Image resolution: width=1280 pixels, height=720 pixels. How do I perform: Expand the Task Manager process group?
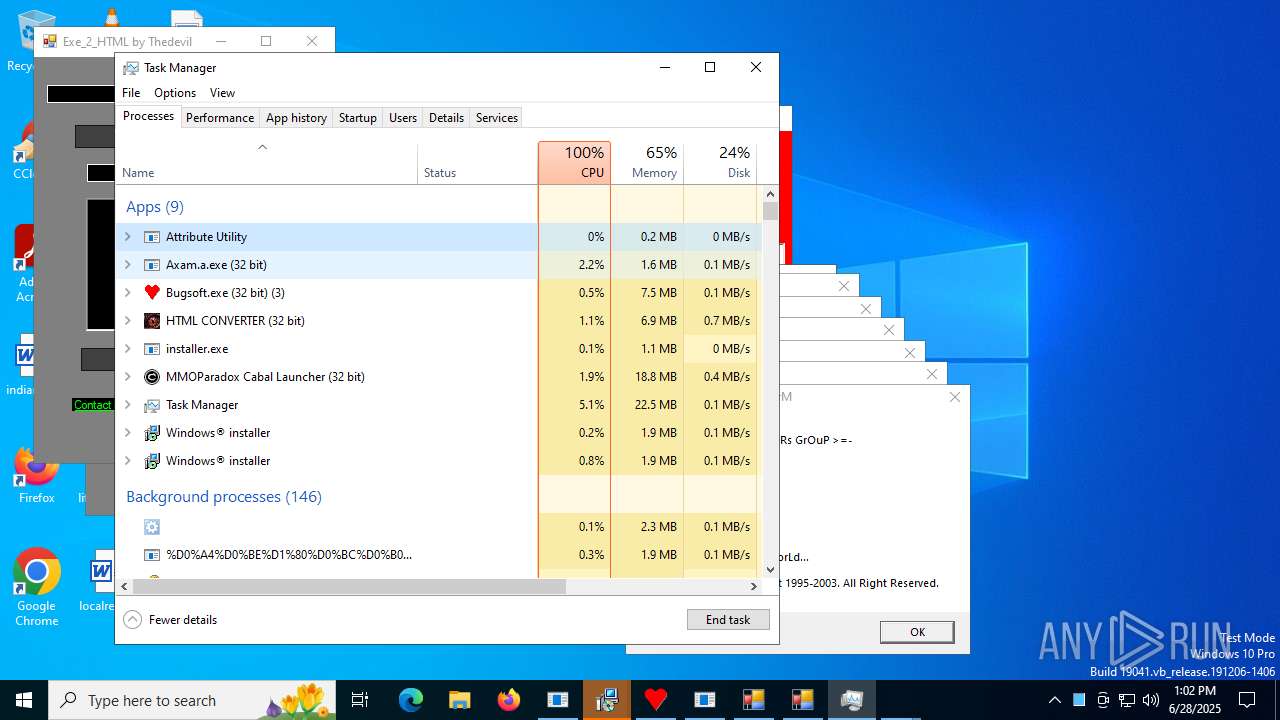pos(127,405)
